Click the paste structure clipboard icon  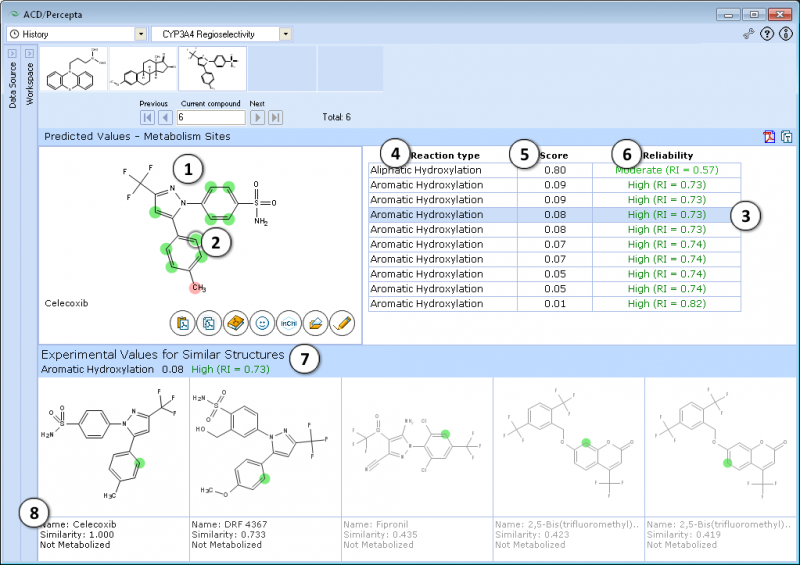tap(183, 322)
